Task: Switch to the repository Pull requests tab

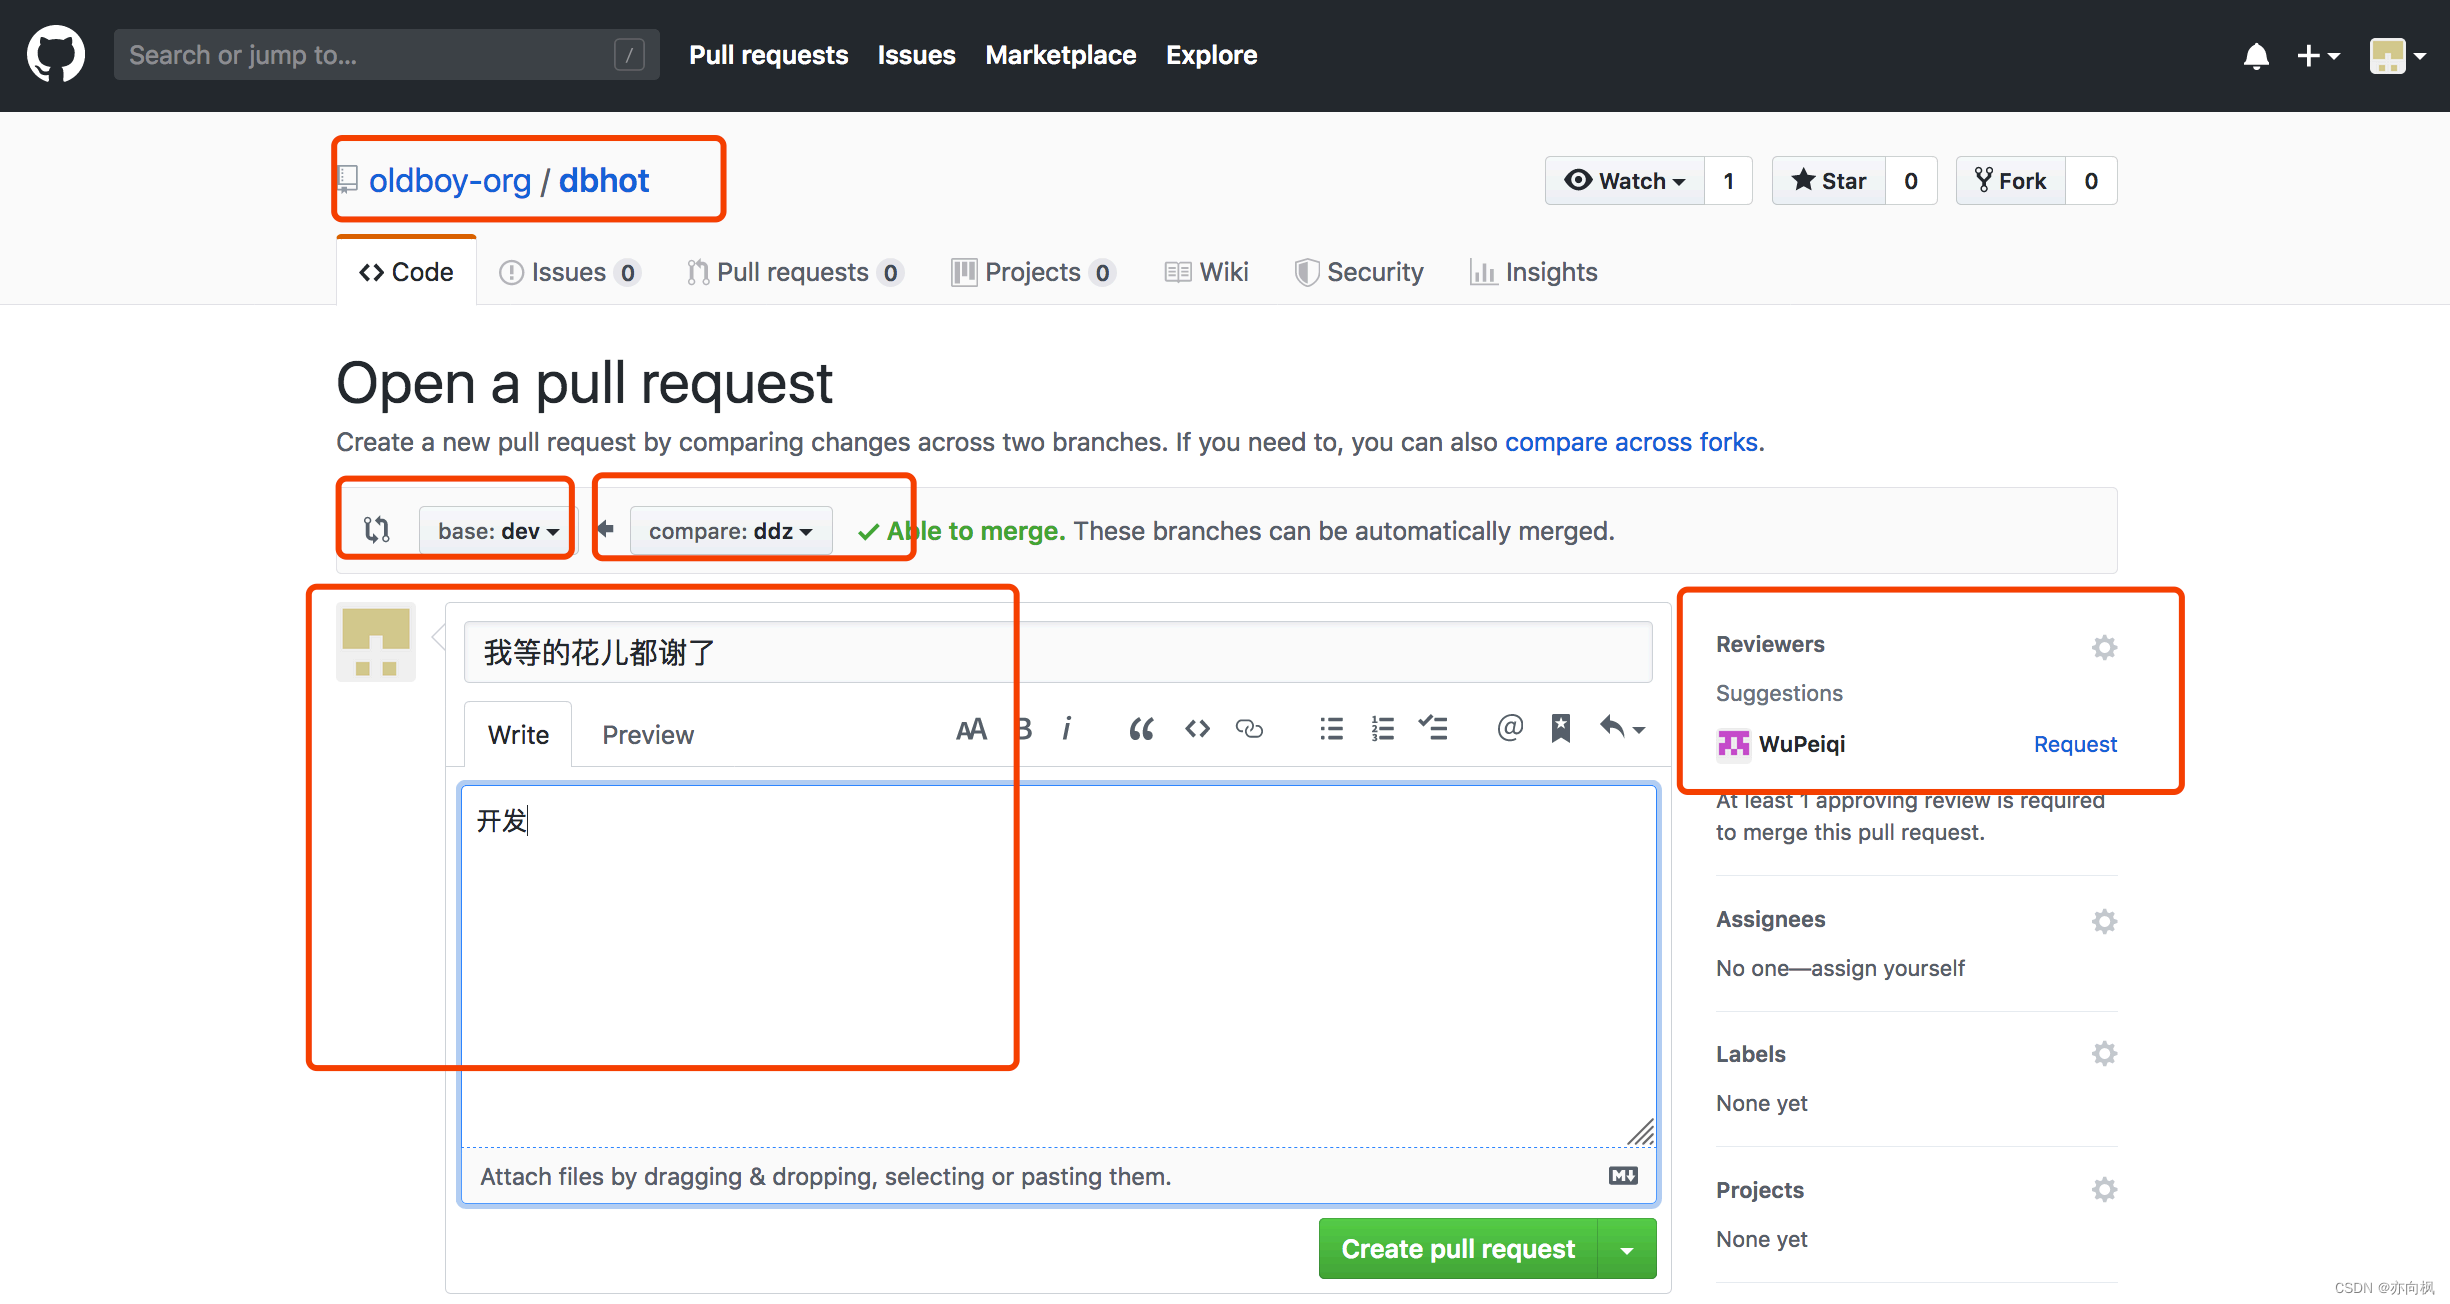Action: (x=795, y=272)
